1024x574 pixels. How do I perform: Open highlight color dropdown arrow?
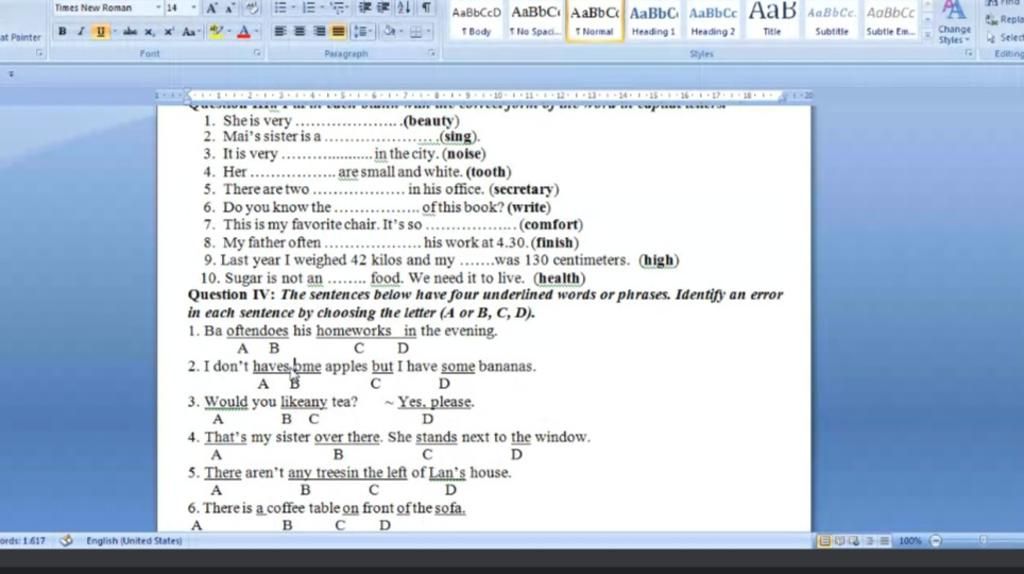click(228, 31)
